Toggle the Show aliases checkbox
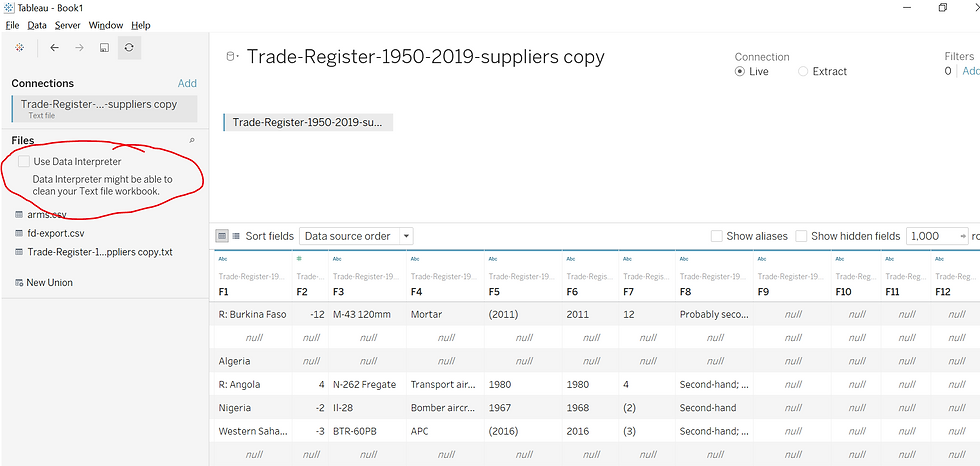Screen dimensions: 980x466 point(717,236)
